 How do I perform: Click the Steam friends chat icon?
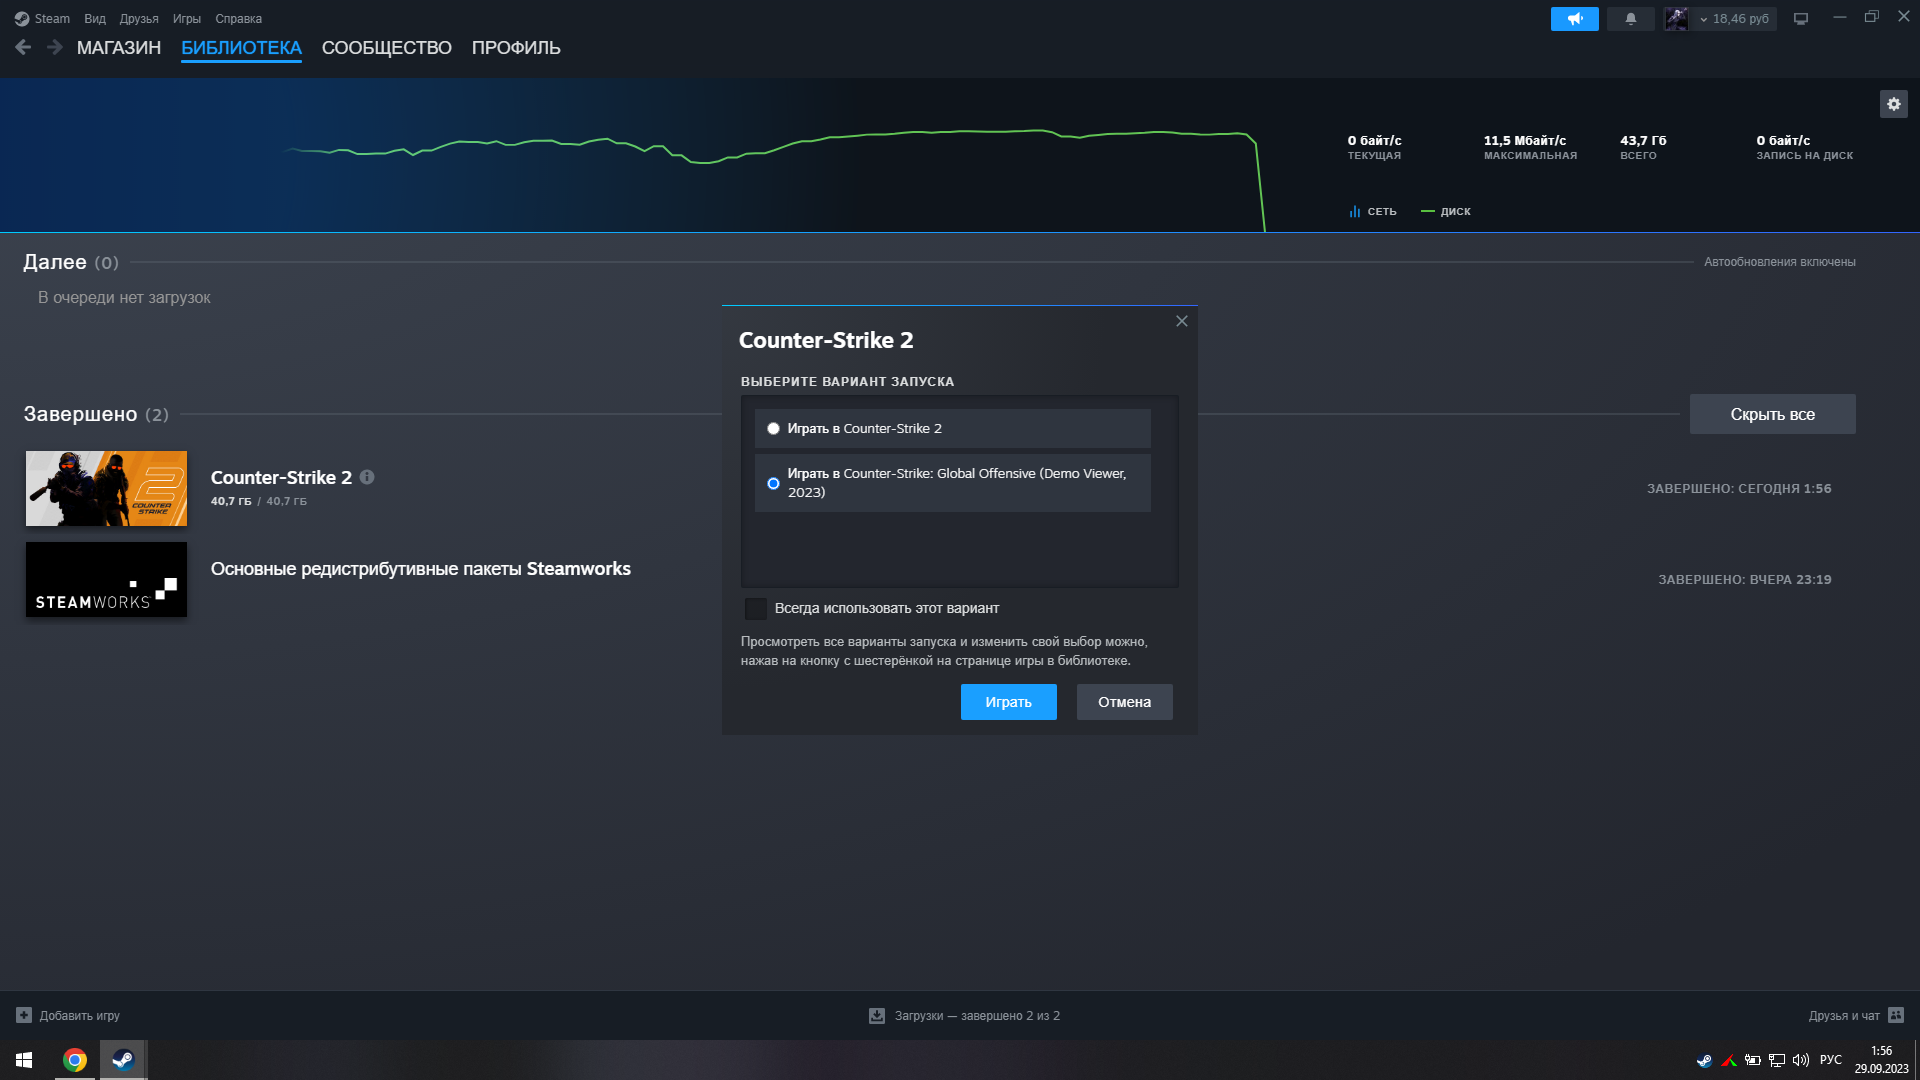click(x=1902, y=1015)
